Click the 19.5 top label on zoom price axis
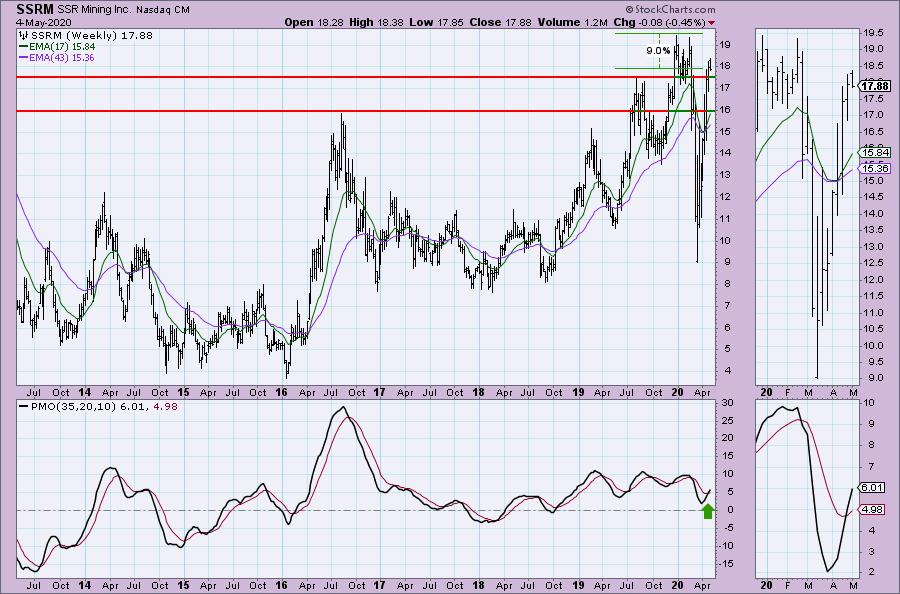Viewport: 900px width, 594px height. tap(874, 33)
